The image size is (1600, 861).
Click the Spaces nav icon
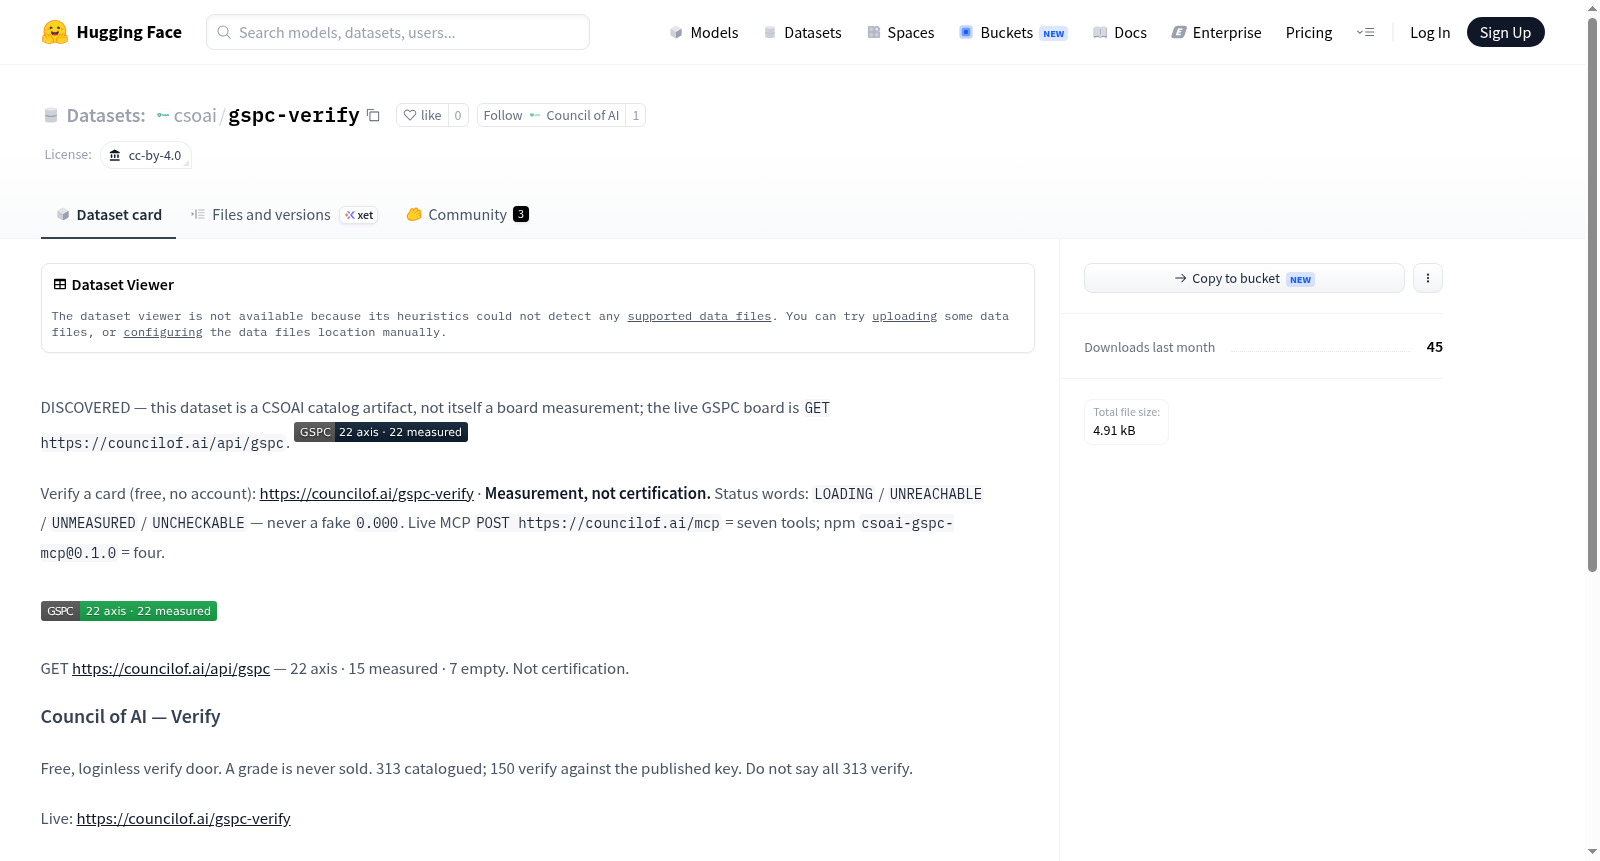coord(874,33)
